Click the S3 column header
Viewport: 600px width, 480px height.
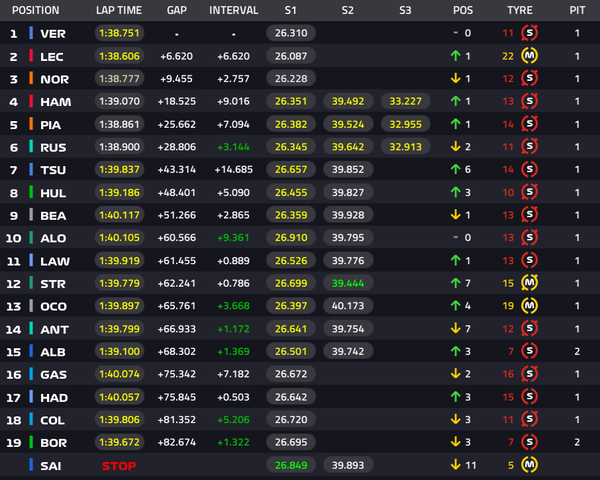point(405,10)
